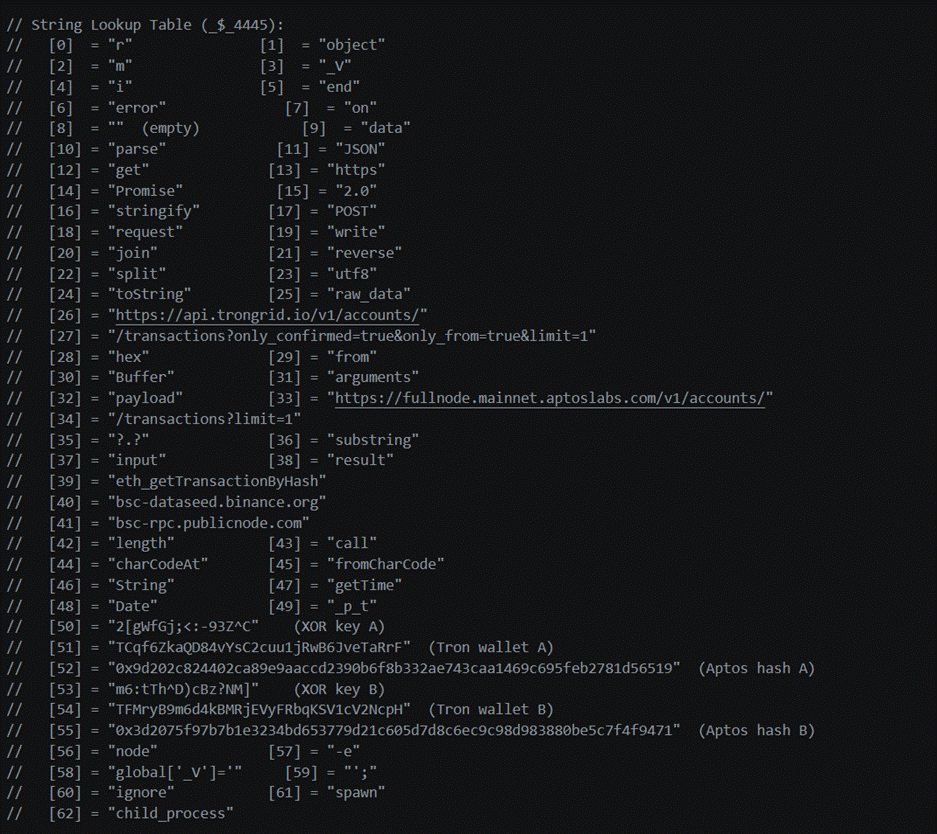Click the String Lookup Table header comment

pos(145,24)
